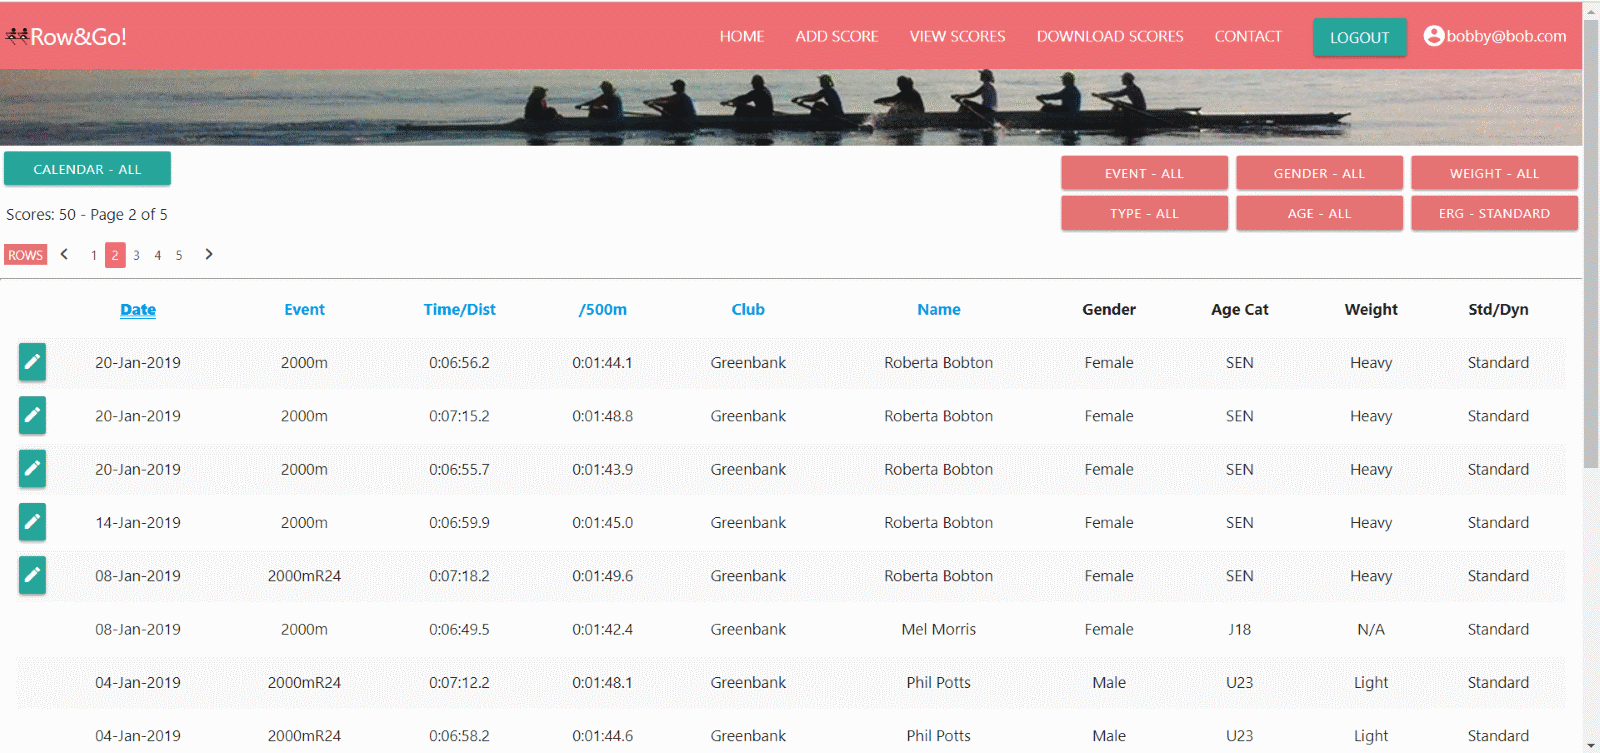
Task: Sort by Time/Dist column
Action: [459, 310]
